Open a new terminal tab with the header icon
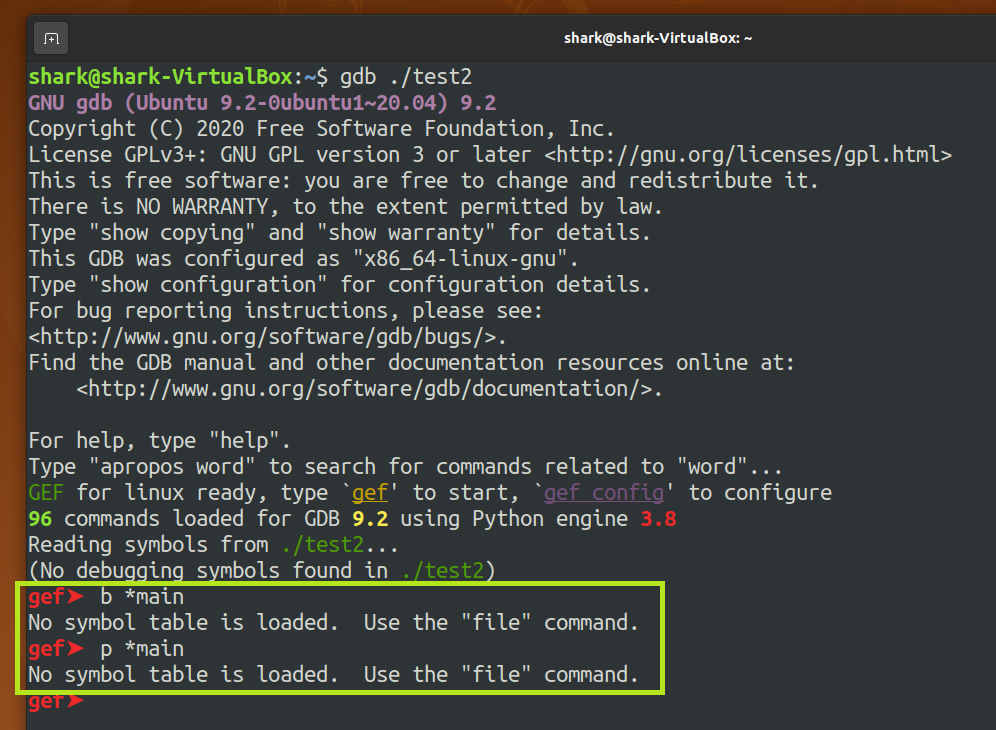This screenshot has width=996, height=730. (51, 39)
